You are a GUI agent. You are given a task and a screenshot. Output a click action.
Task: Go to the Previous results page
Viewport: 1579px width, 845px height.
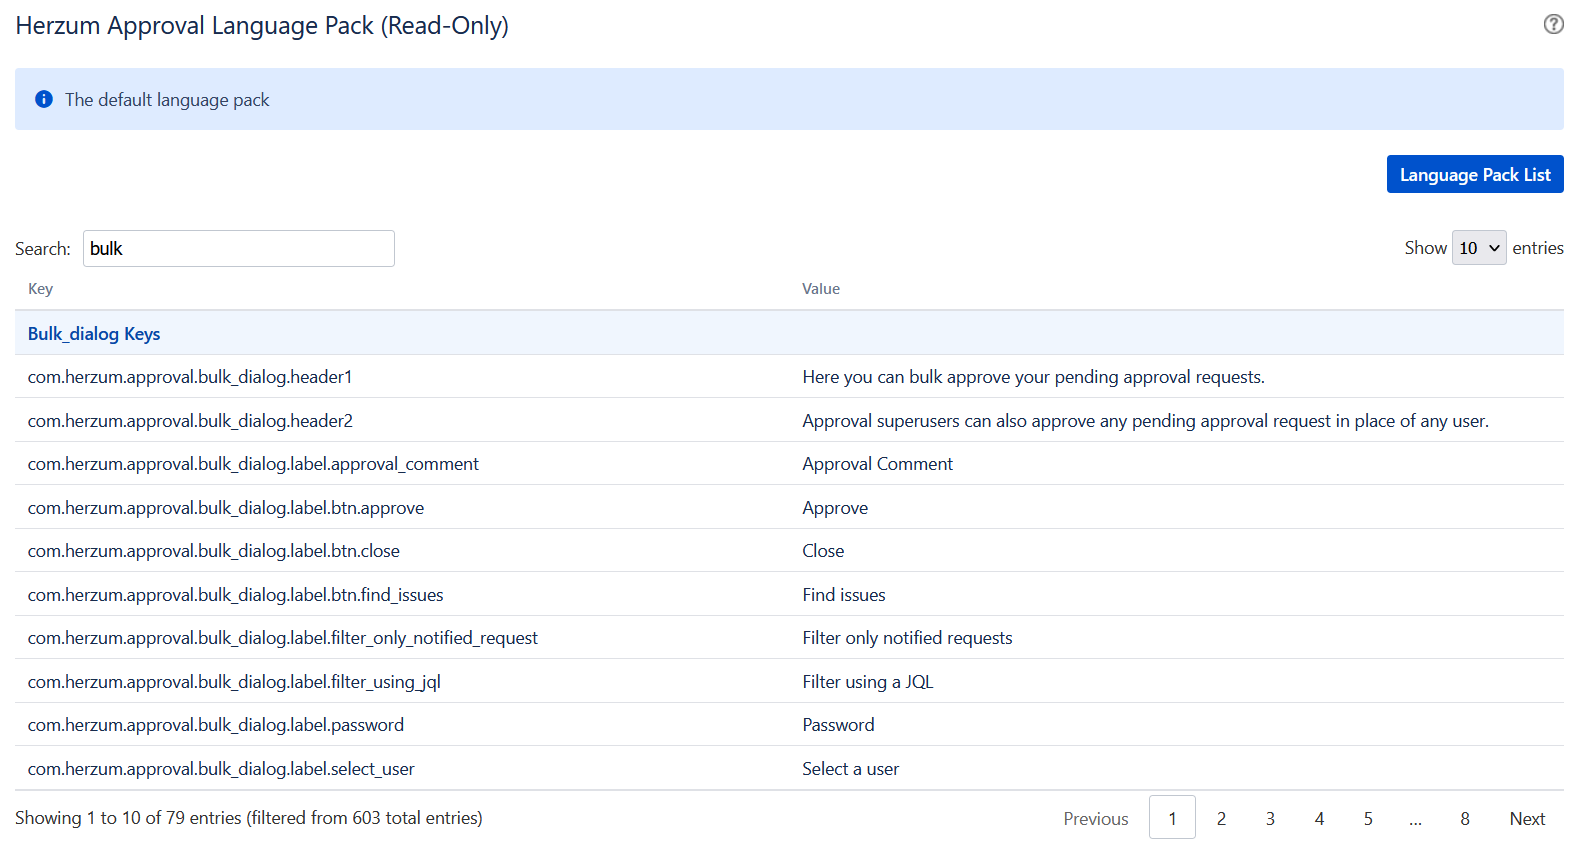click(x=1096, y=818)
